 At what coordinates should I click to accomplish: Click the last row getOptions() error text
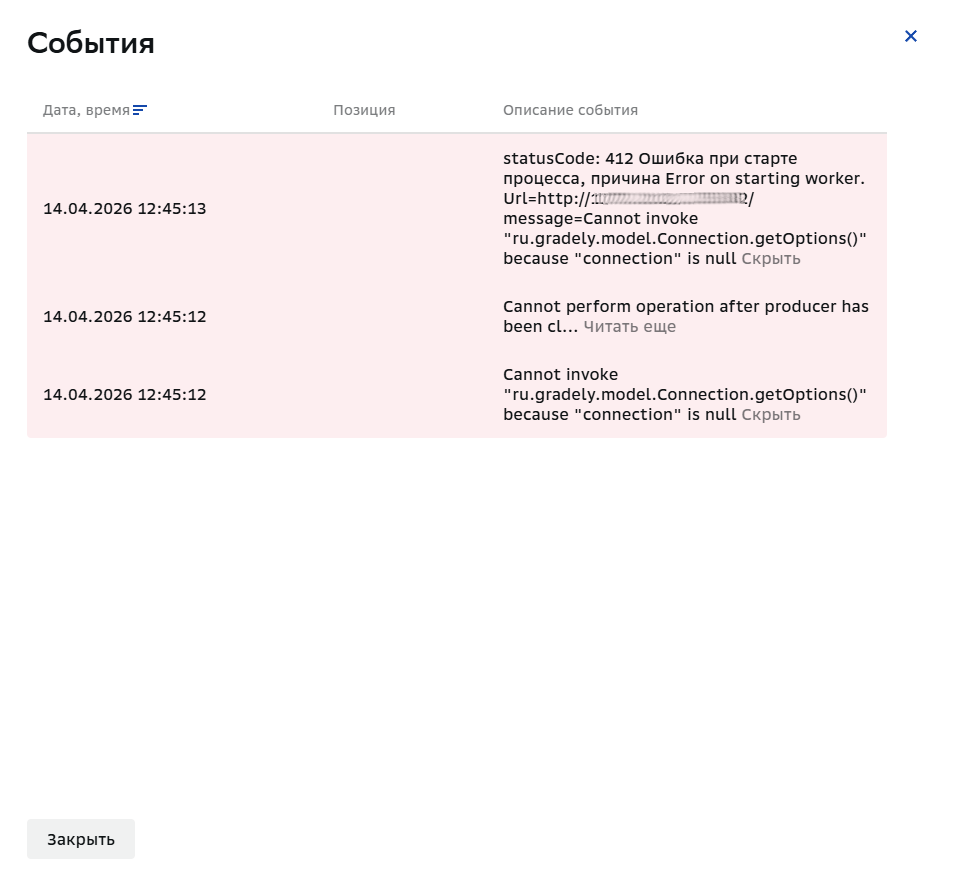pos(684,395)
